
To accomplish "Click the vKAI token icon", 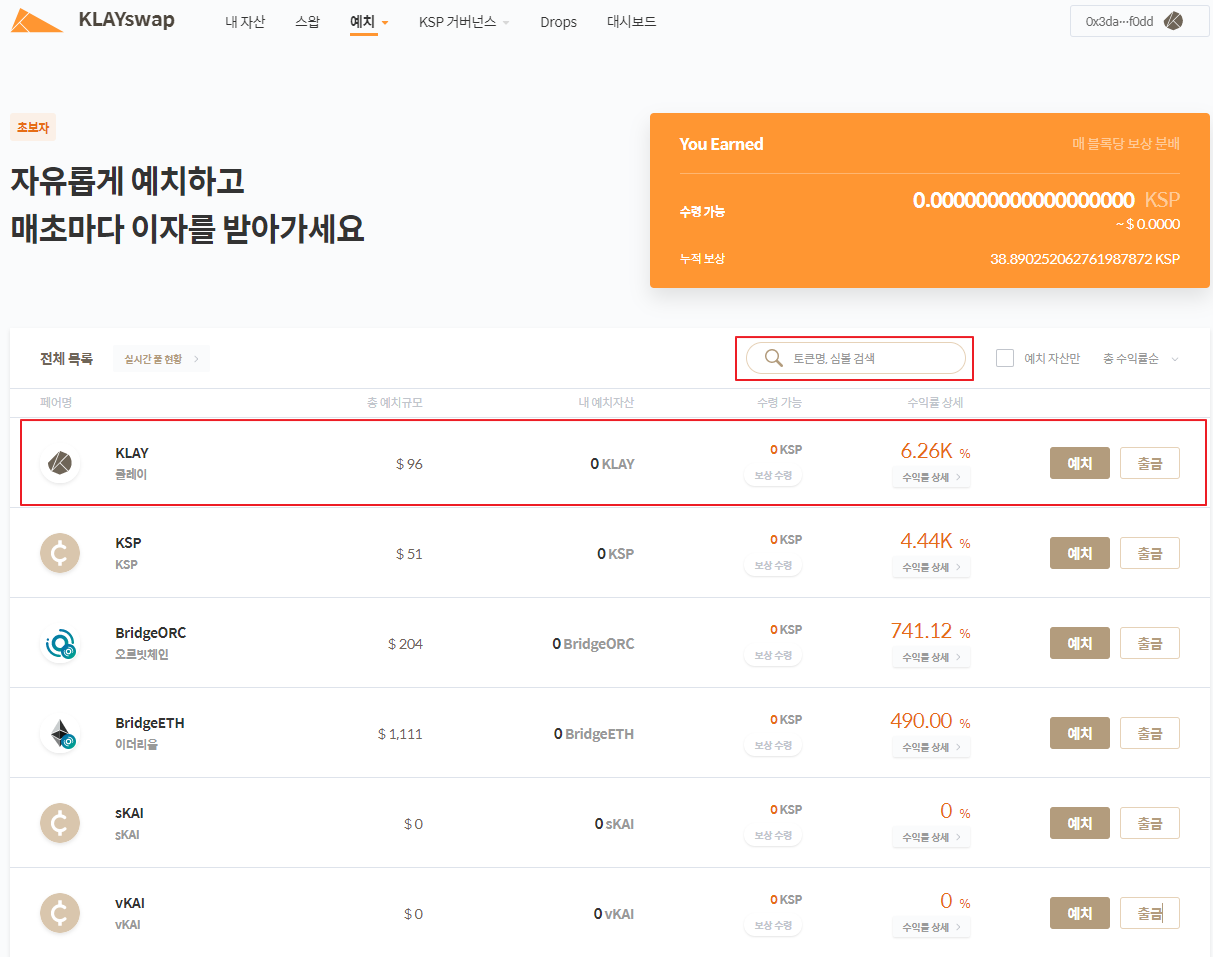I will point(60,913).
